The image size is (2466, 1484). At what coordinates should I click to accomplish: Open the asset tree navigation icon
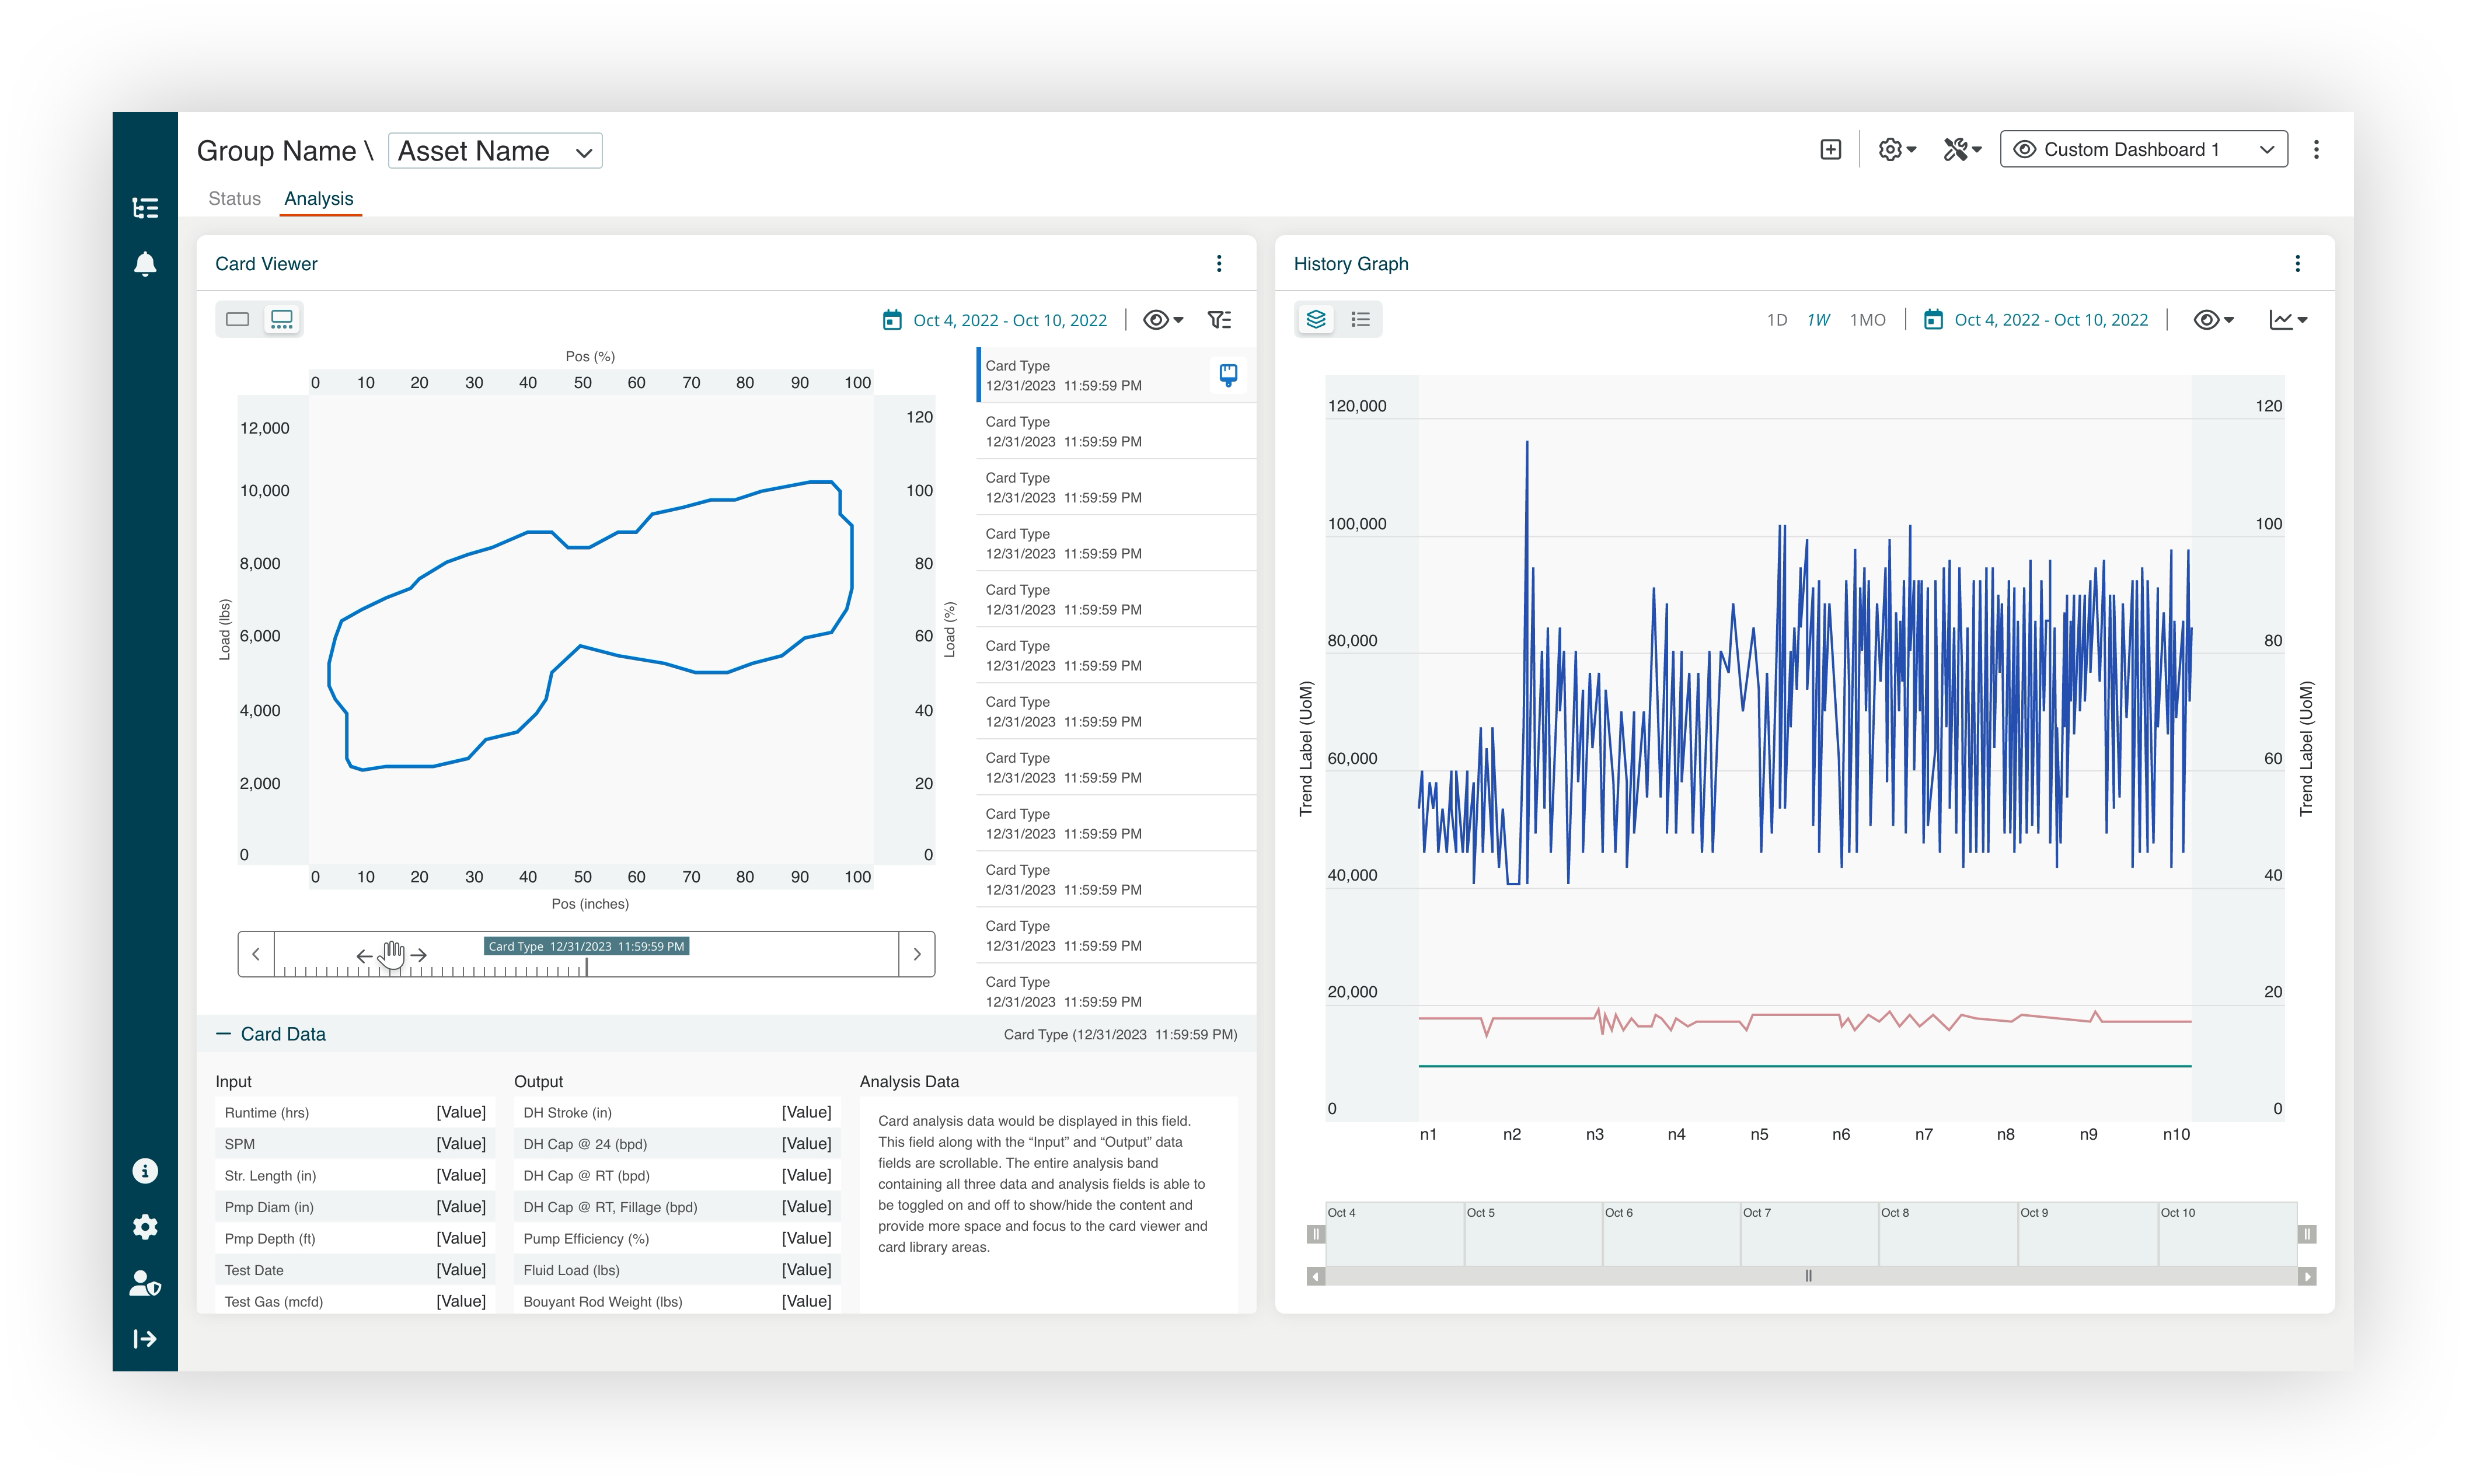pos(145,208)
